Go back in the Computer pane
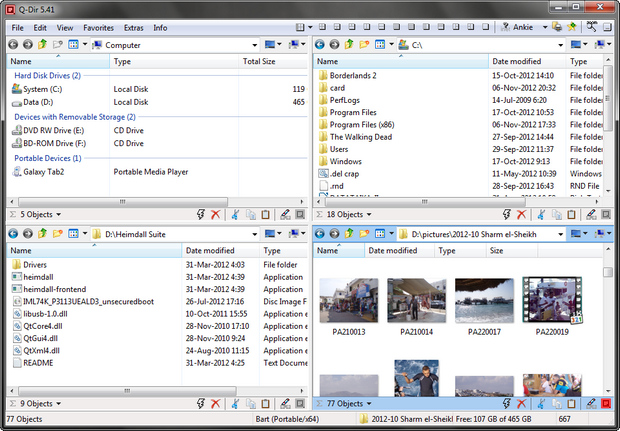Image resolution: width=620 pixels, height=431 pixels. tap(13, 45)
